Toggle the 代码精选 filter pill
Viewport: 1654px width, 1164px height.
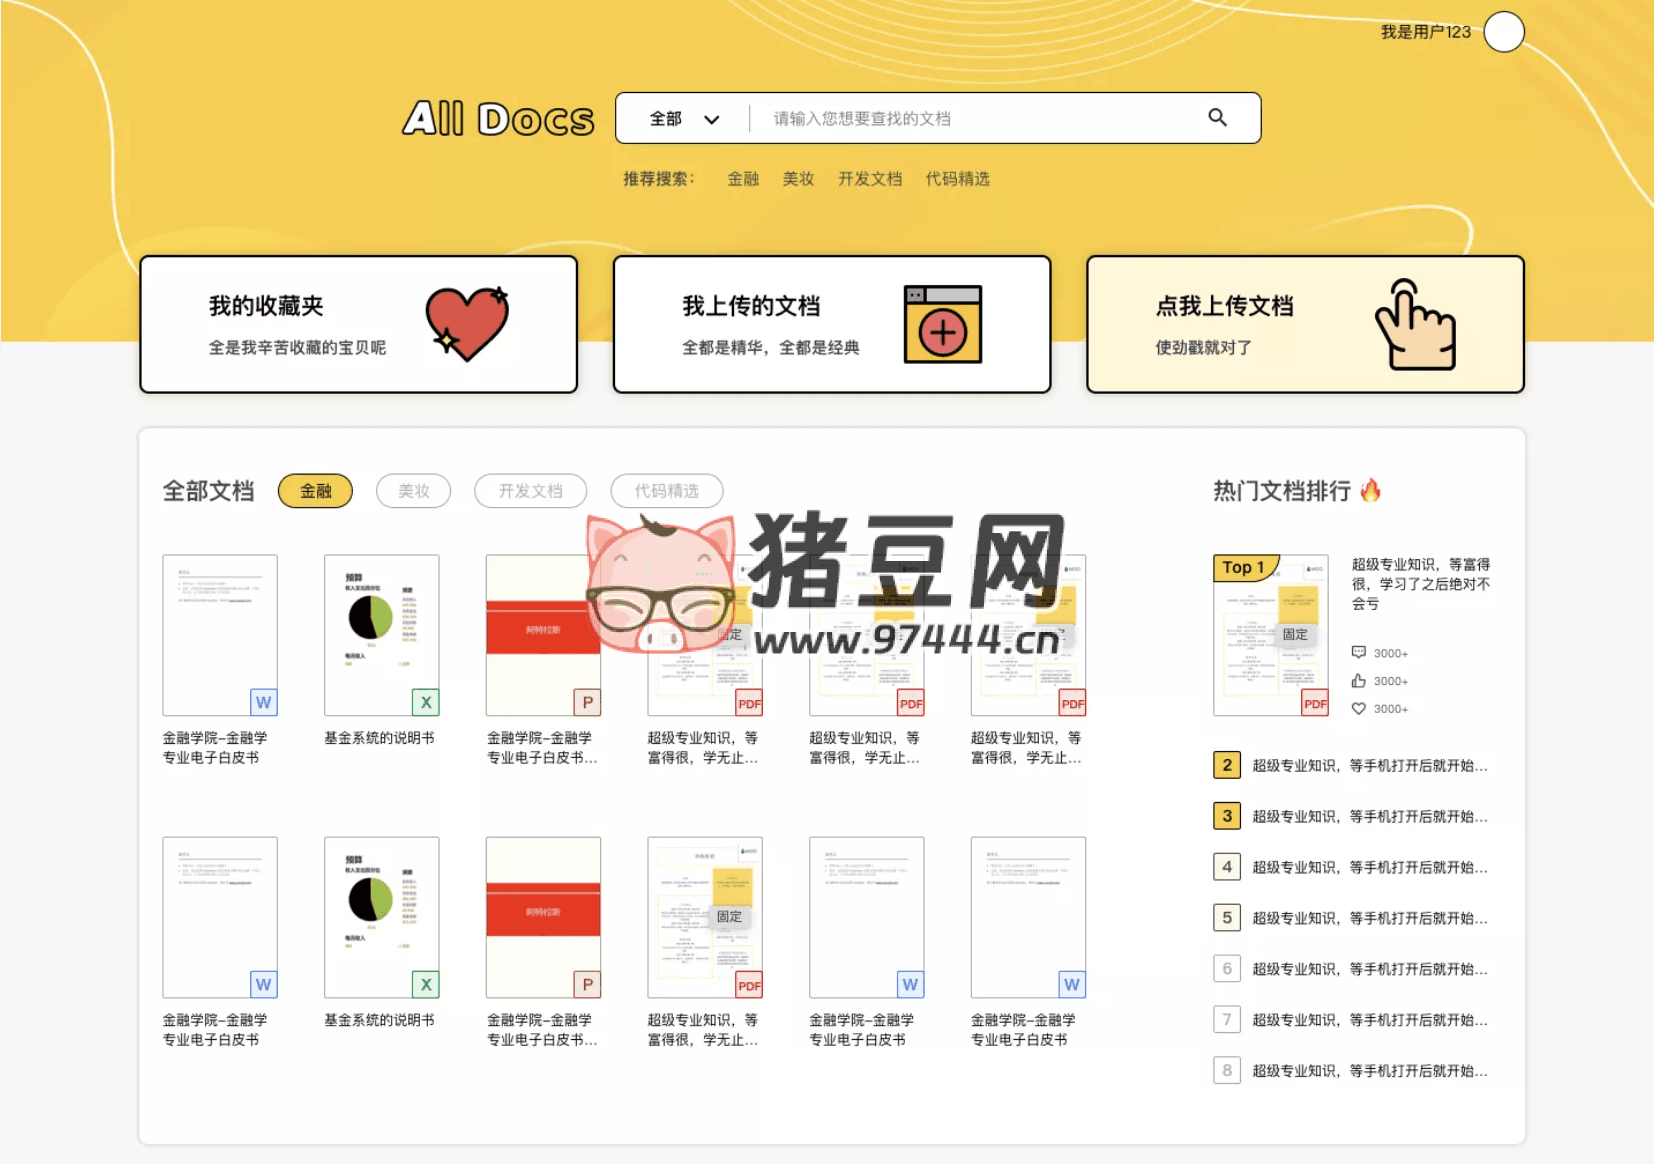coord(666,491)
